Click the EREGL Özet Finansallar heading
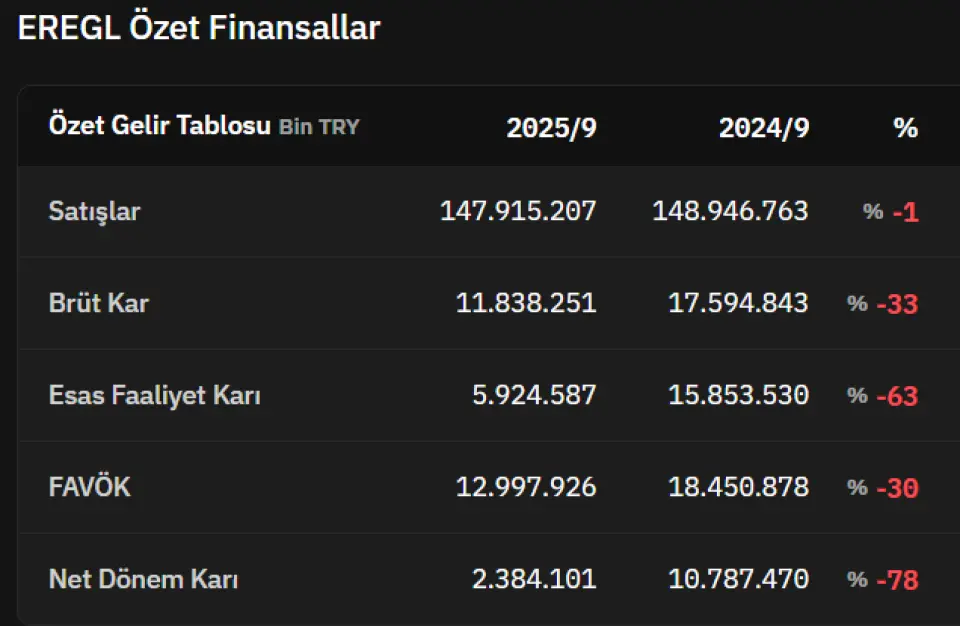The height and width of the screenshot is (626, 960). pyautogui.click(x=199, y=28)
